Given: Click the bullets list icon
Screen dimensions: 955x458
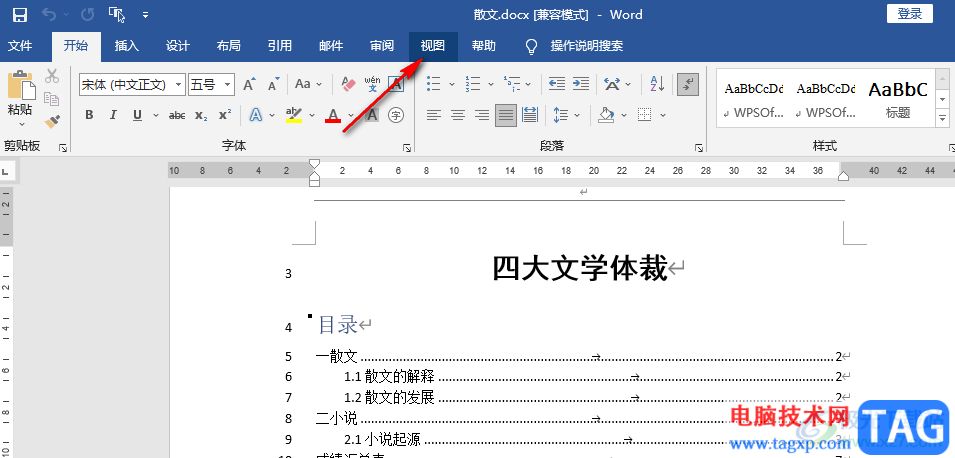Looking at the screenshot, I should tap(434, 83).
